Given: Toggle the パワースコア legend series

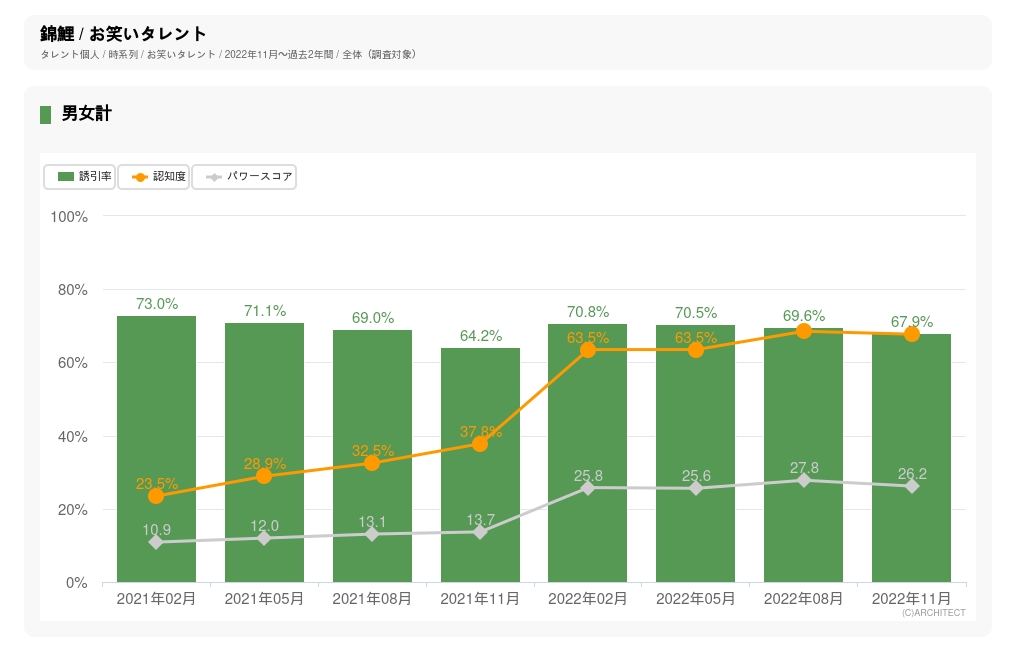Looking at the screenshot, I should tap(244, 177).
